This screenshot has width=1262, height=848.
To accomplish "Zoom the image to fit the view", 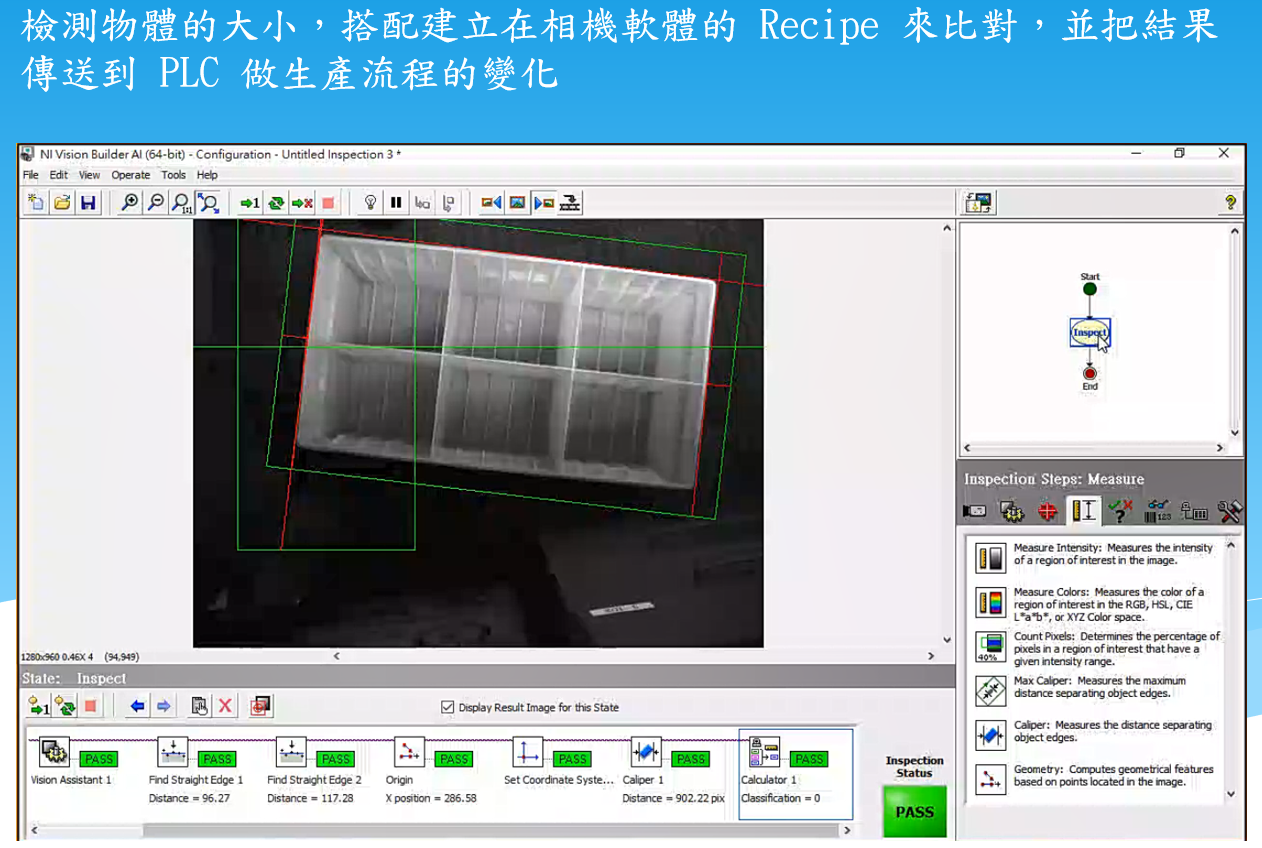I will 208,203.
